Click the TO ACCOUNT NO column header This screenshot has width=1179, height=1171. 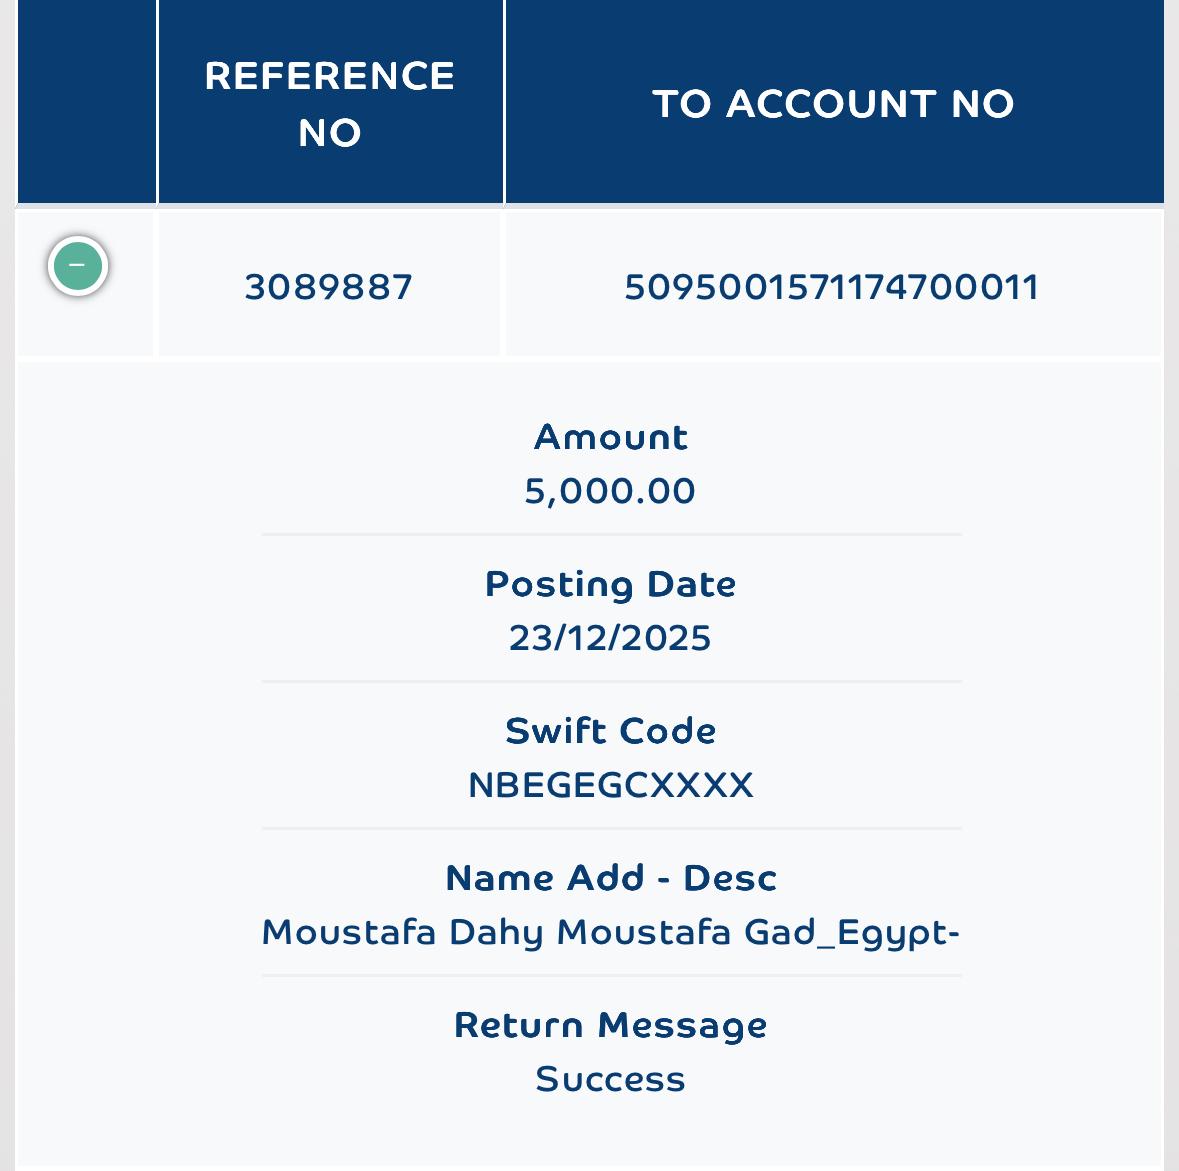coord(835,102)
